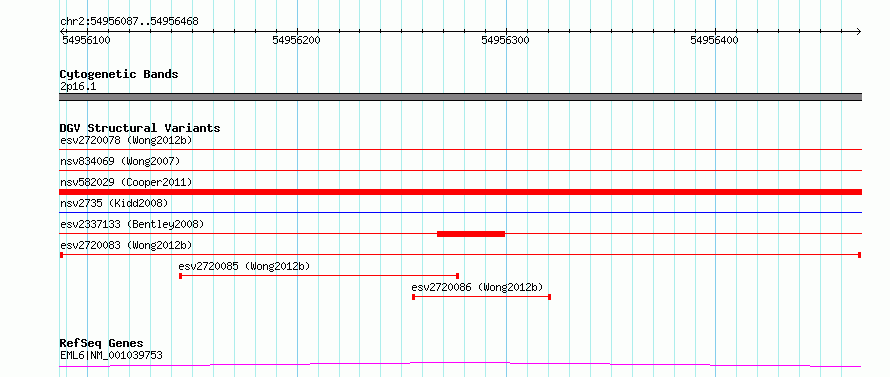Click the left arrow end of ruler
The width and height of the screenshot is (890, 377).
coord(63,31)
